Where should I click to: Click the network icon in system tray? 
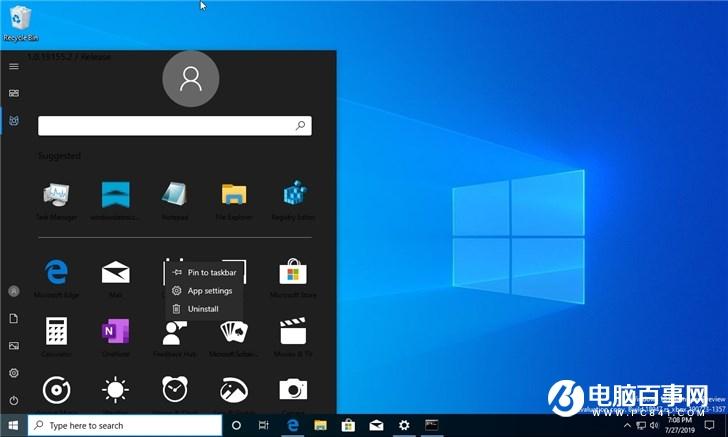coord(641,425)
